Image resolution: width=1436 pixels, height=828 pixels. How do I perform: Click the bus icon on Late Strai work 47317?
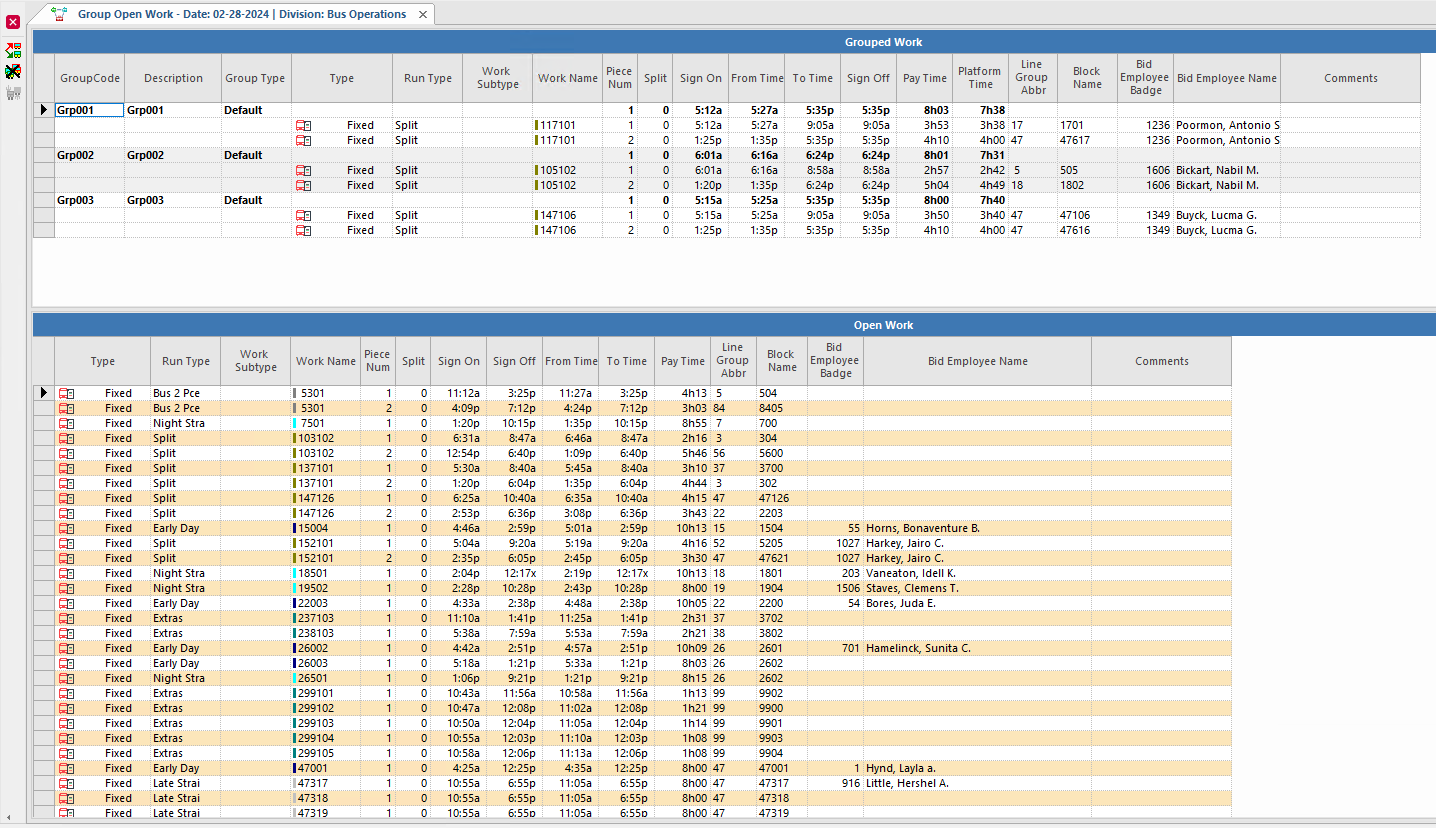click(65, 783)
